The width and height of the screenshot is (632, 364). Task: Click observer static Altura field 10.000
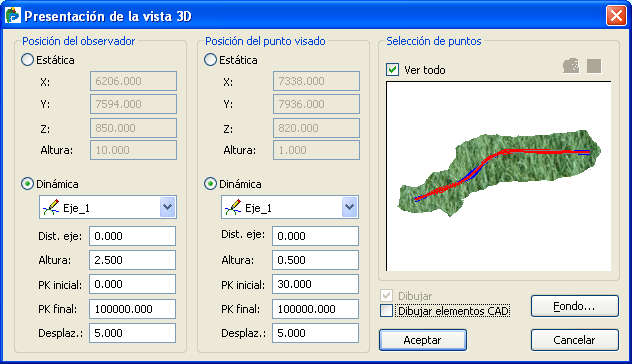pyautogui.click(x=133, y=150)
